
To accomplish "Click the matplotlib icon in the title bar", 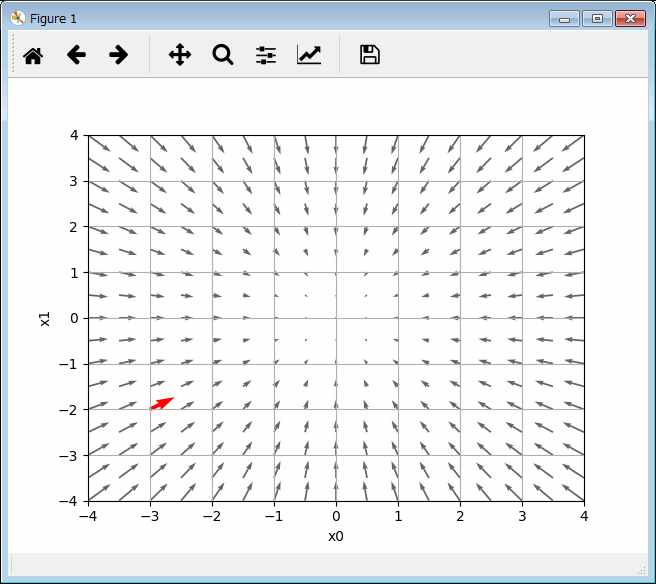I will coord(17,18).
